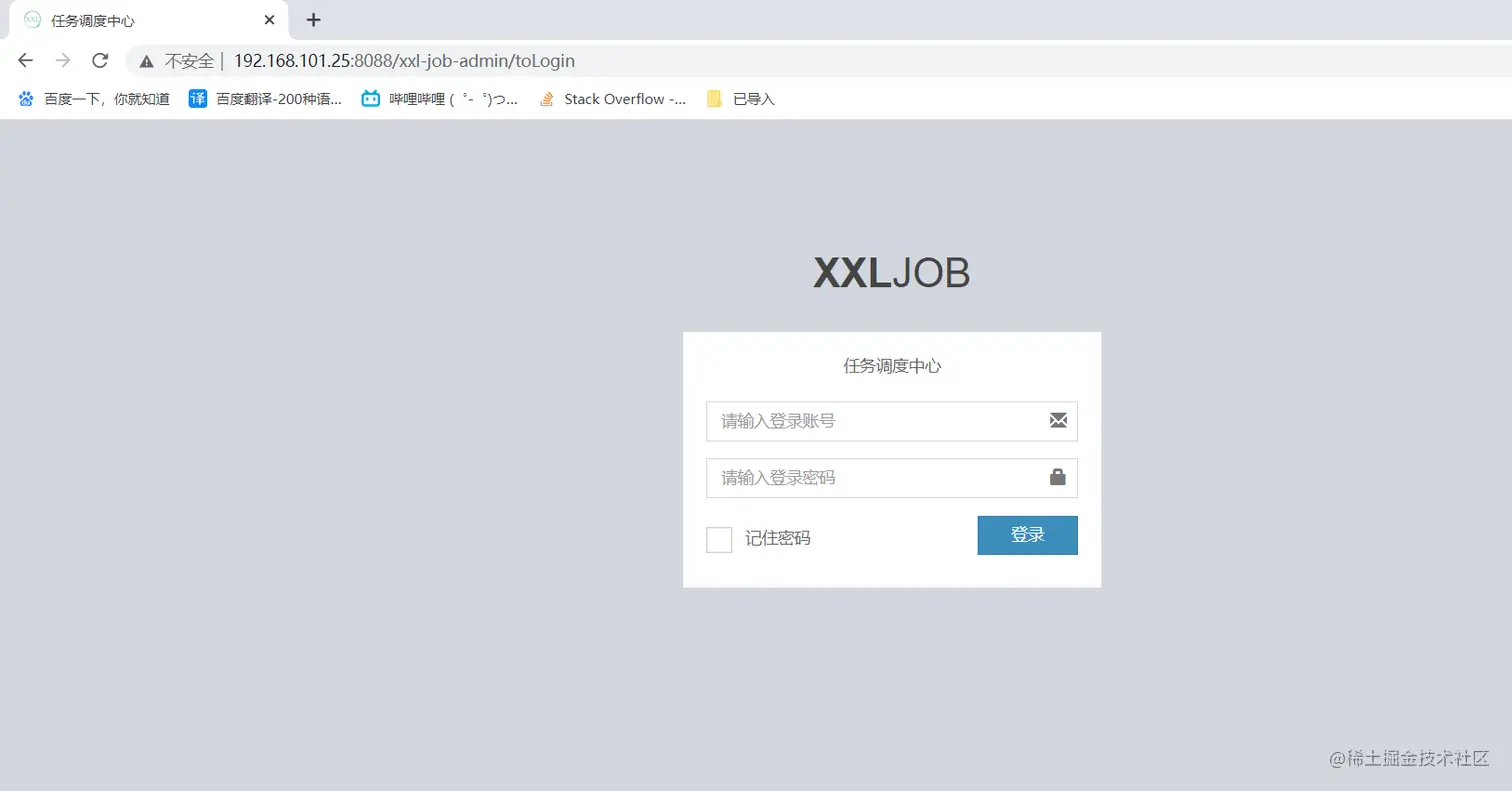Tick the 记住密码 checkbox
The width and height of the screenshot is (1512, 791).
719,539
